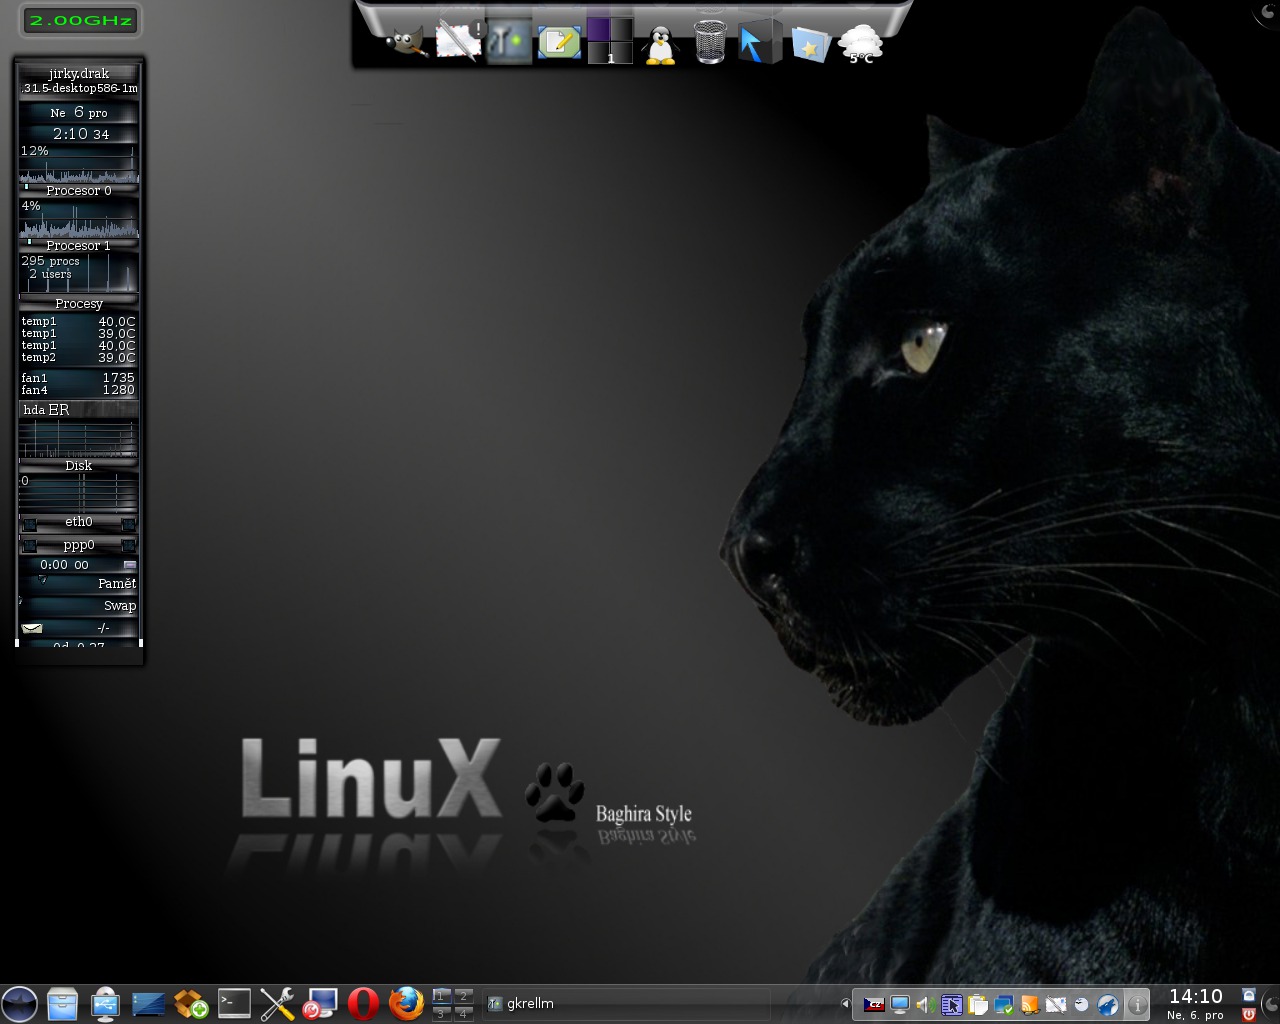Viewport: 1280px width, 1024px height.
Task: Open the trash bin in top dock
Action: click(x=710, y=43)
